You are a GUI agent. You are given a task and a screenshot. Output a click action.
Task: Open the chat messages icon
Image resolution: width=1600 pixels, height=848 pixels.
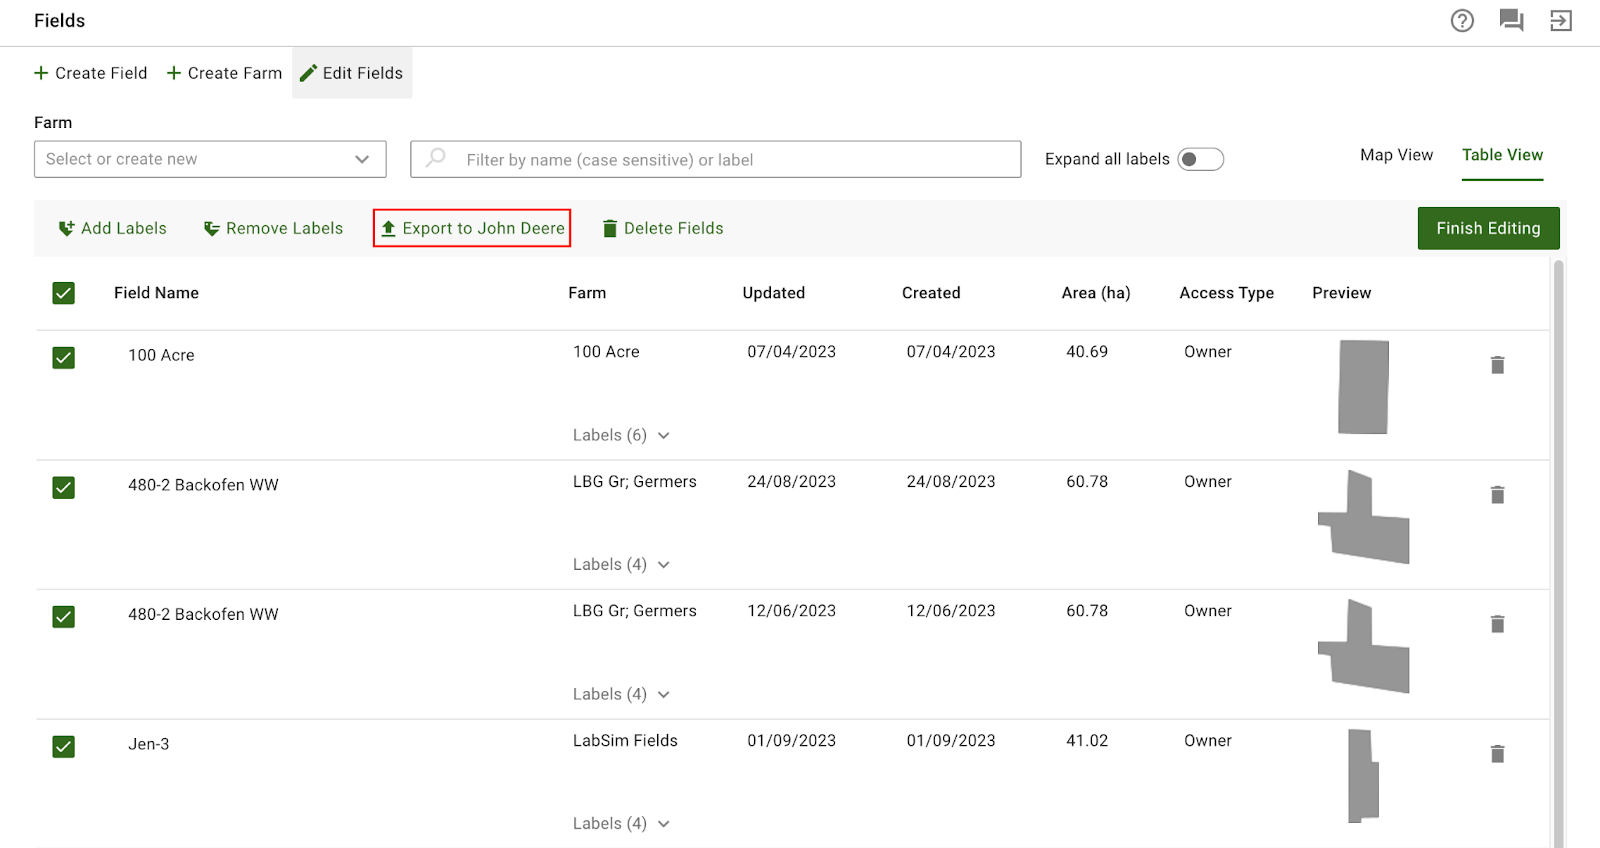pos(1511,21)
